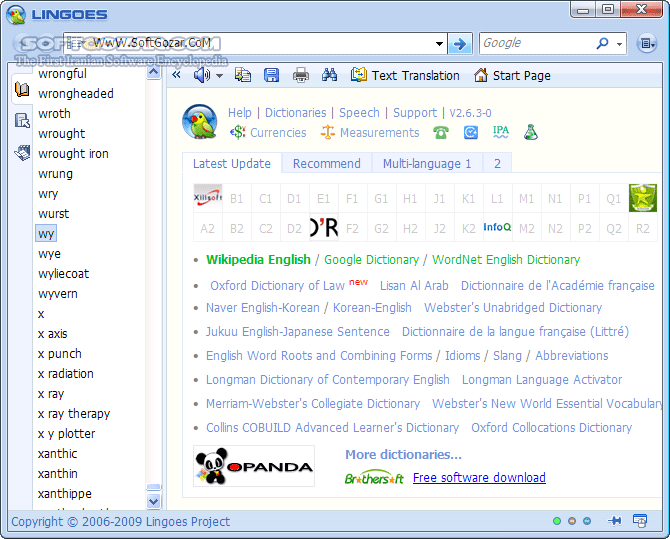The height and width of the screenshot is (539, 670).
Task: Open Collins COBUILD Advanced Learner's Dictionary link
Action: pyautogui.click(x=332, y=427)
